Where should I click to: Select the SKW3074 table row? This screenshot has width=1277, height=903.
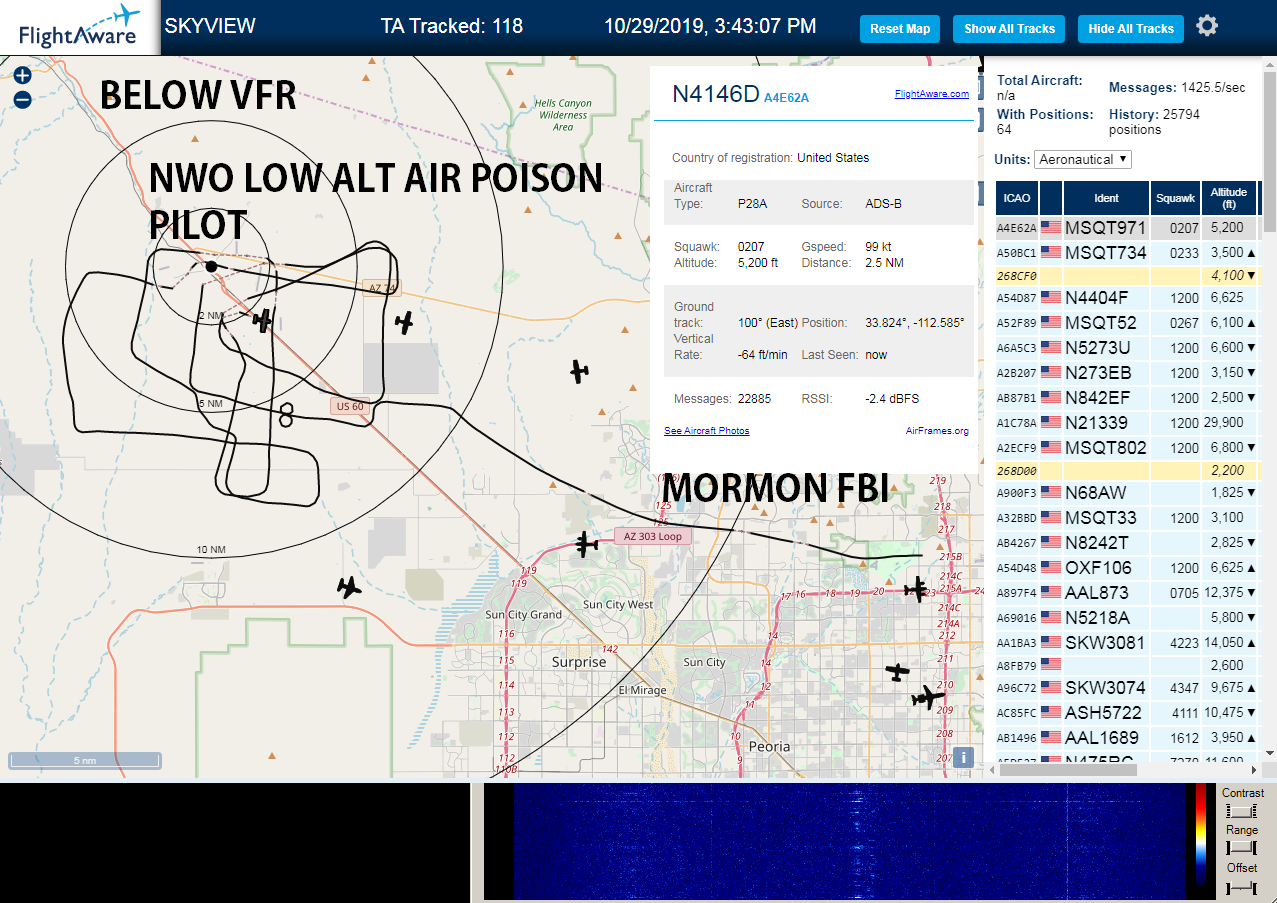click(1127, 687)
